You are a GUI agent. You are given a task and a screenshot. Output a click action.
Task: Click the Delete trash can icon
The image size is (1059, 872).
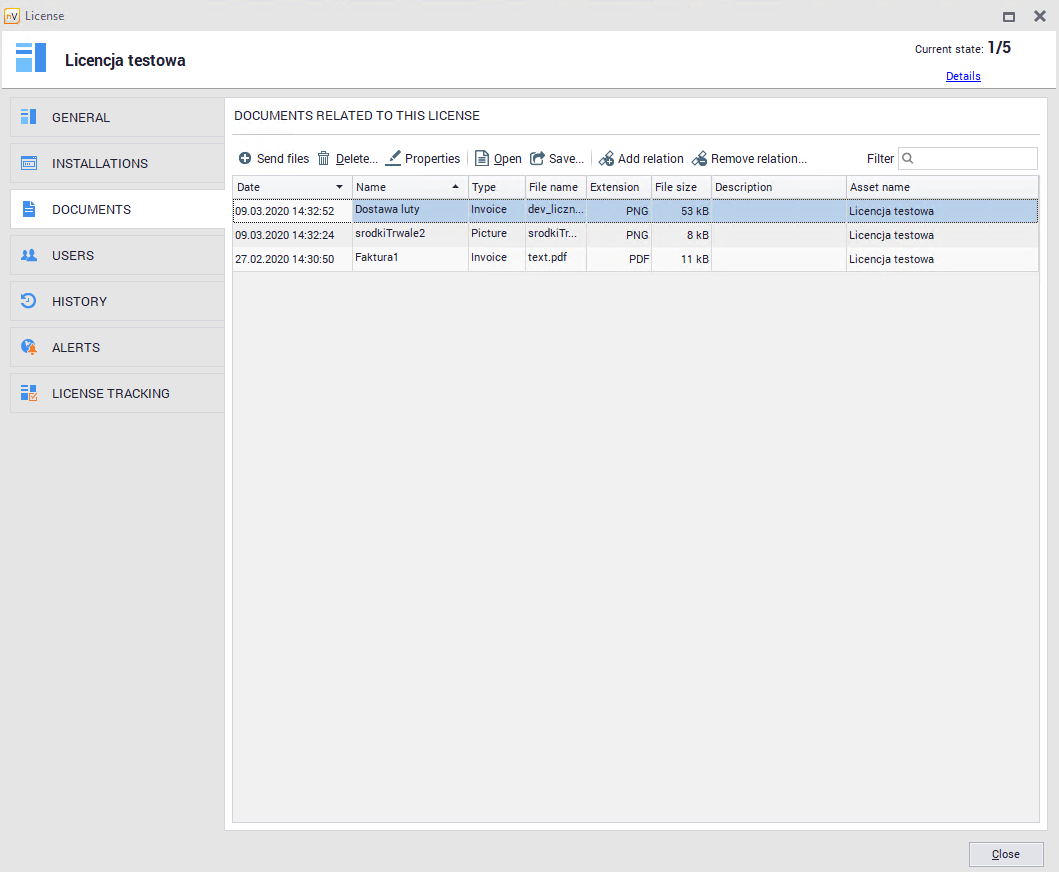click(323, 159)
